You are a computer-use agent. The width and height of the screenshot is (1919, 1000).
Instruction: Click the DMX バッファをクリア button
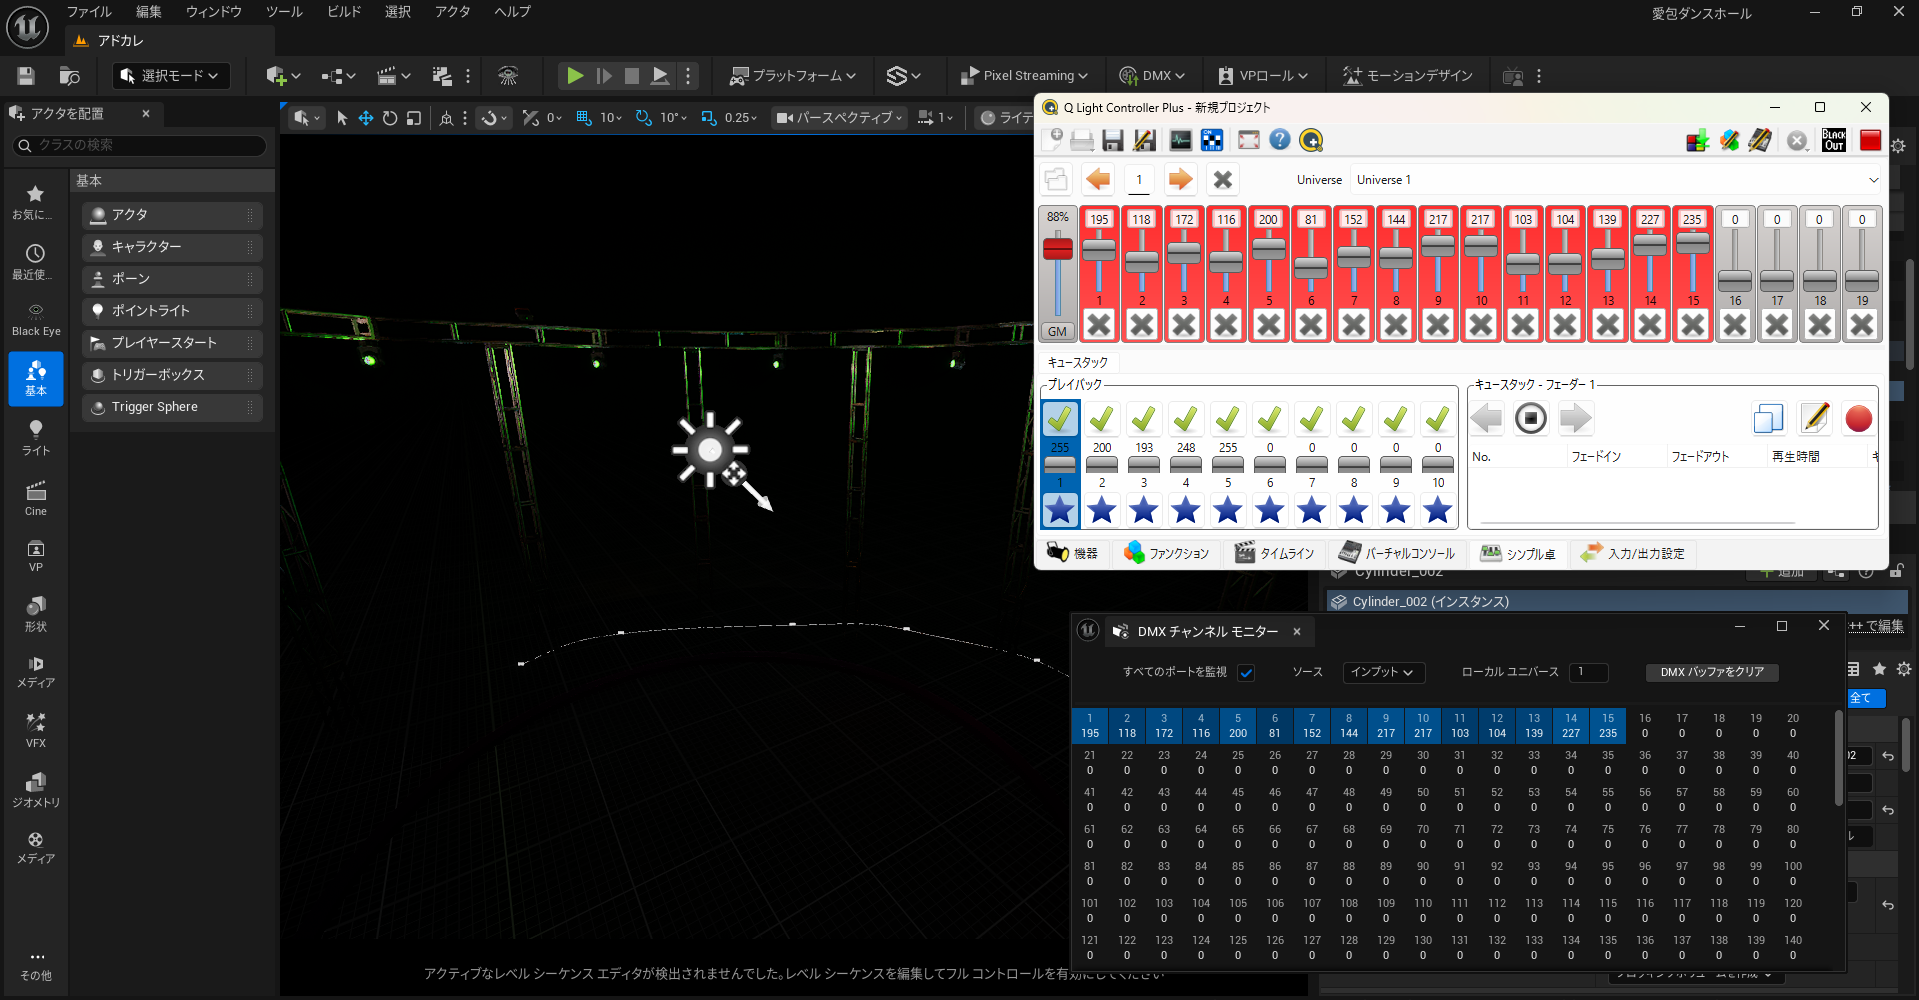(x=1711, y=672)
